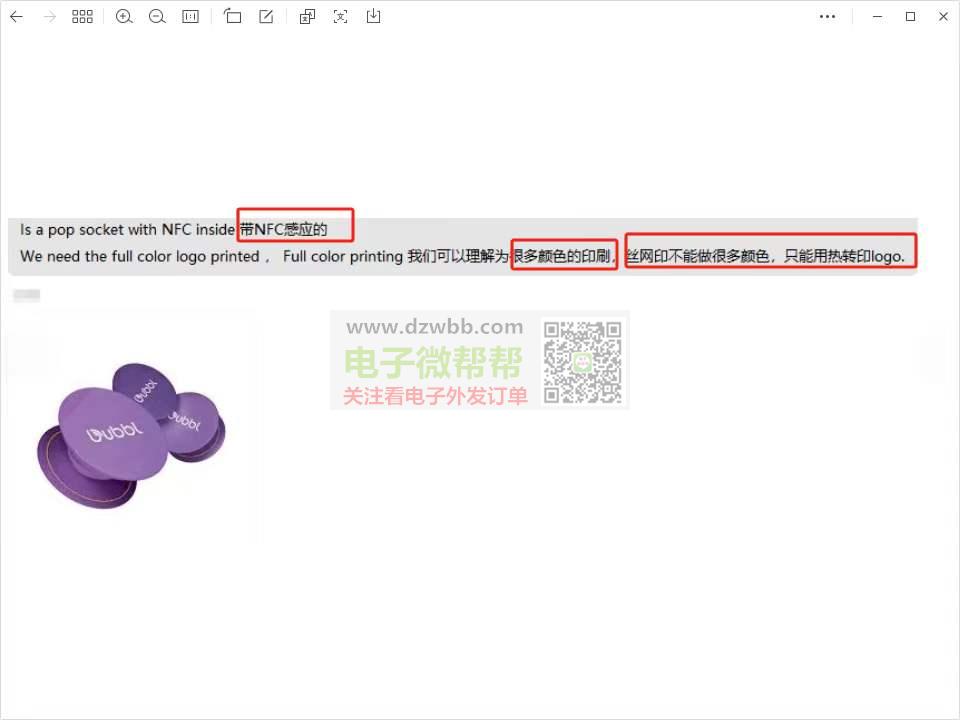Save the image with download icon
The height and width of the screenshot is (720, 960).
374,17
